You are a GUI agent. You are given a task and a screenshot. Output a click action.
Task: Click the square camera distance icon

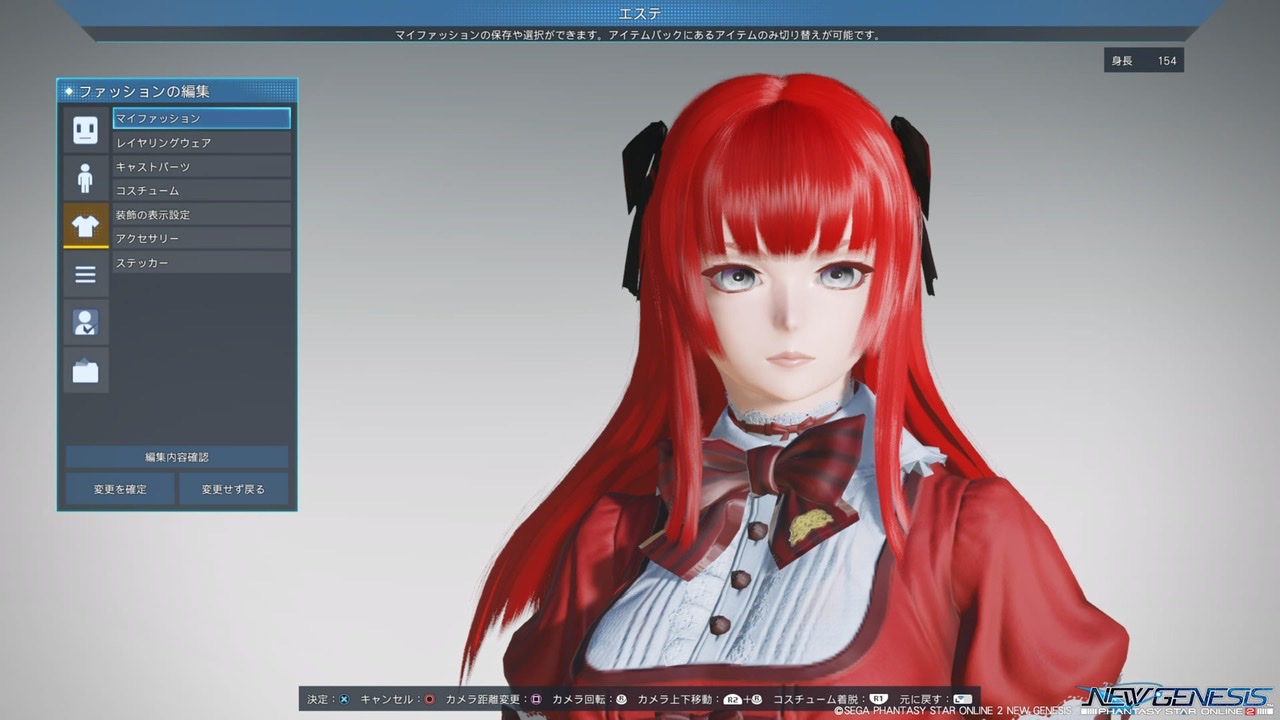click(536, 699)
